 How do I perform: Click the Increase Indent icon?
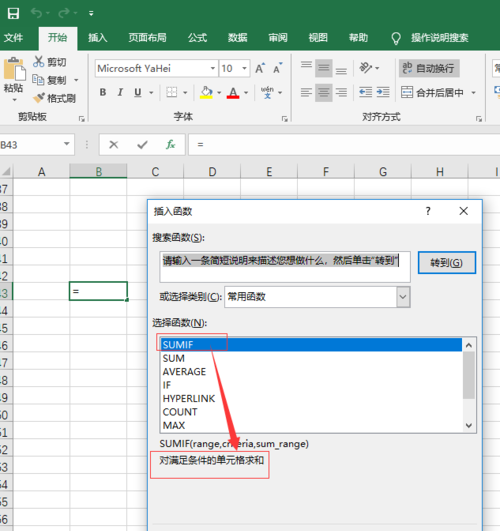383,92
